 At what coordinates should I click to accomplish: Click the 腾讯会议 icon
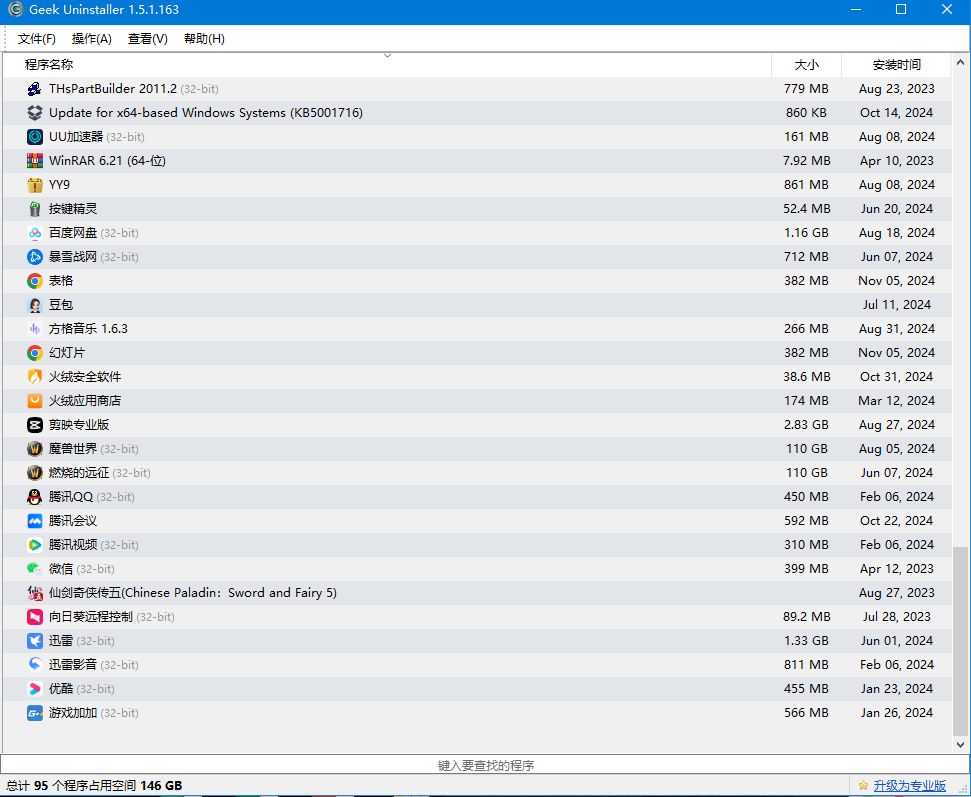35,521
